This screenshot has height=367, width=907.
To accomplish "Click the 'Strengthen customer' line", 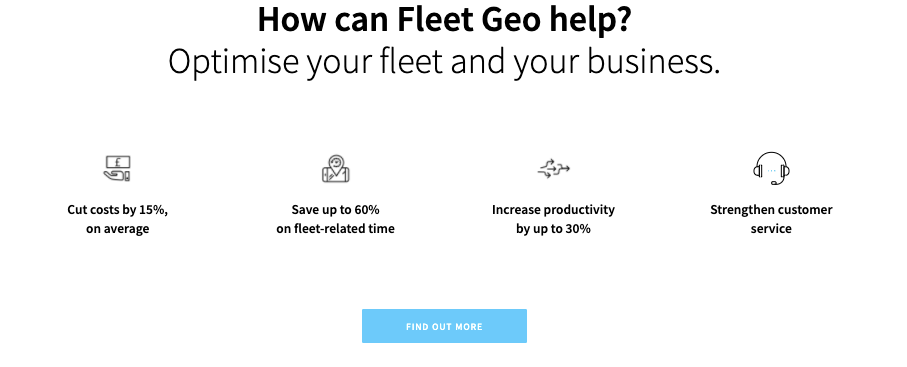I will pyautogui.click(x=771, y=210).
